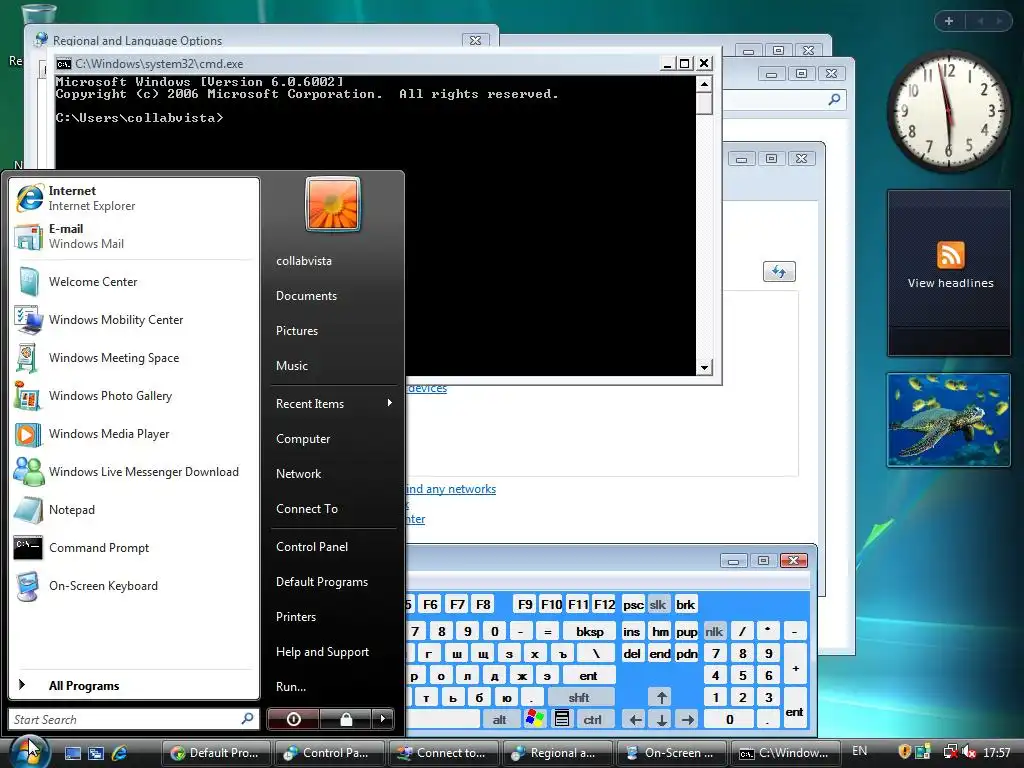Lock the computer with padlock button
The width and height of the screenshot is (1024, 768).
tap(345, 719)
